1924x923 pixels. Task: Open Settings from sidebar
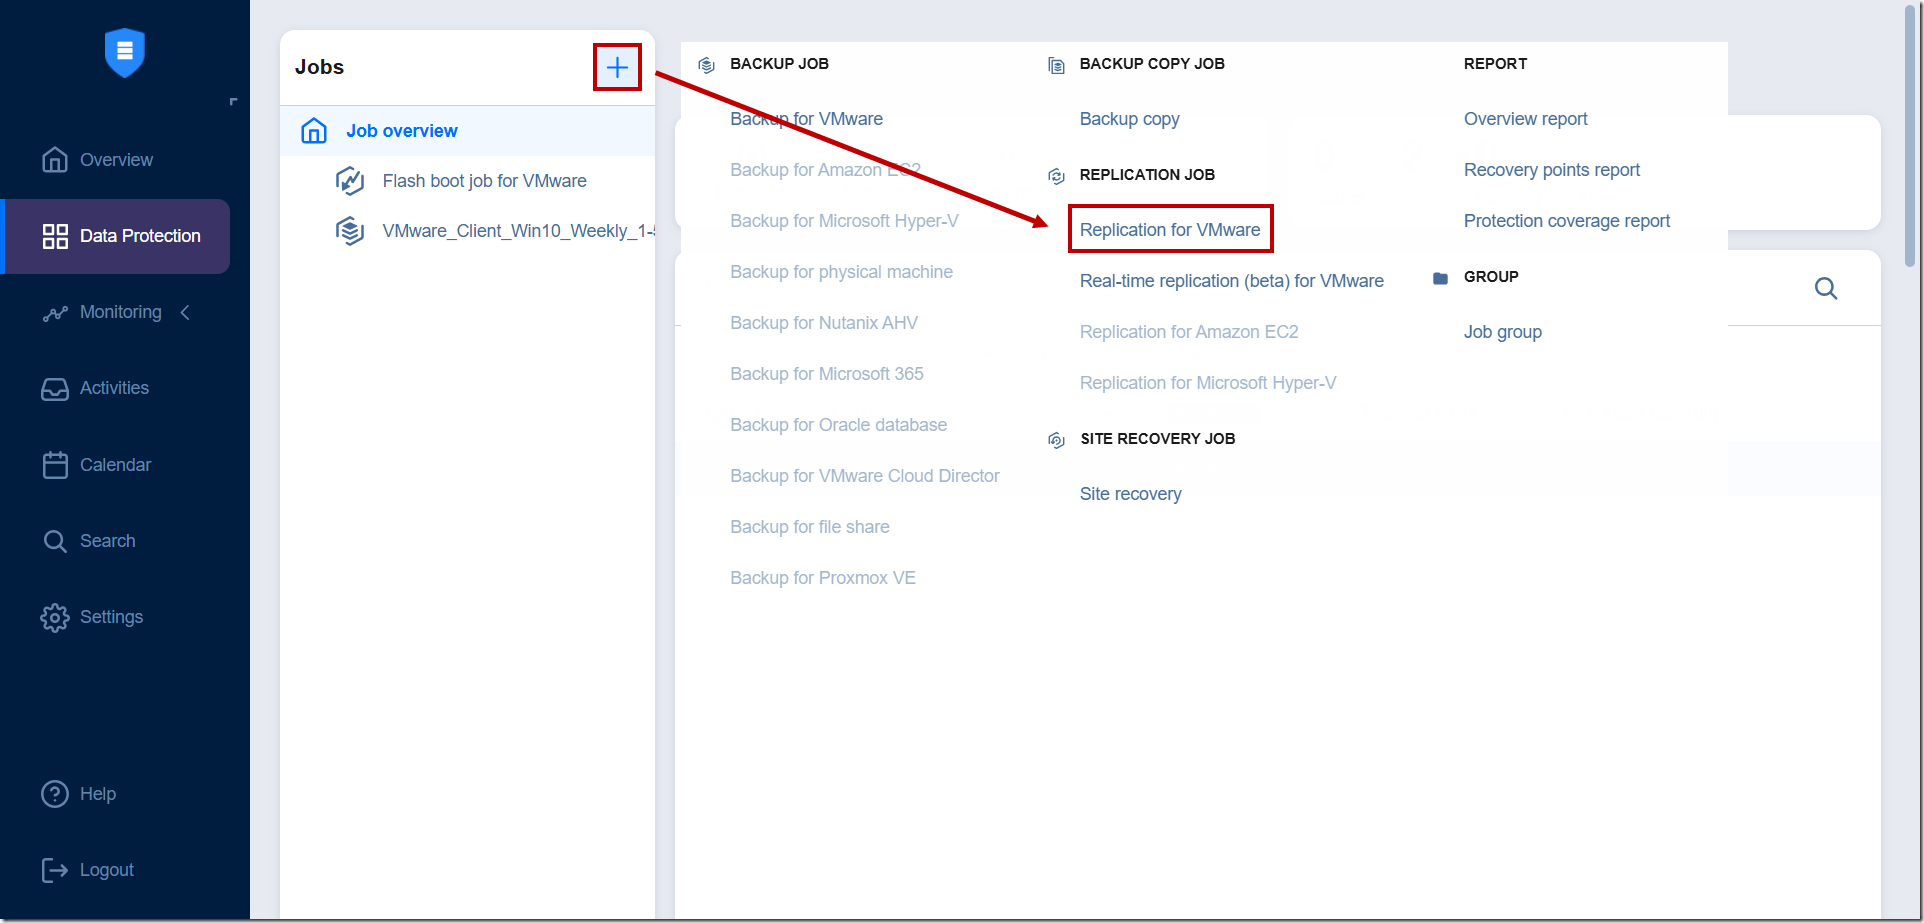(x=111, y=617)
